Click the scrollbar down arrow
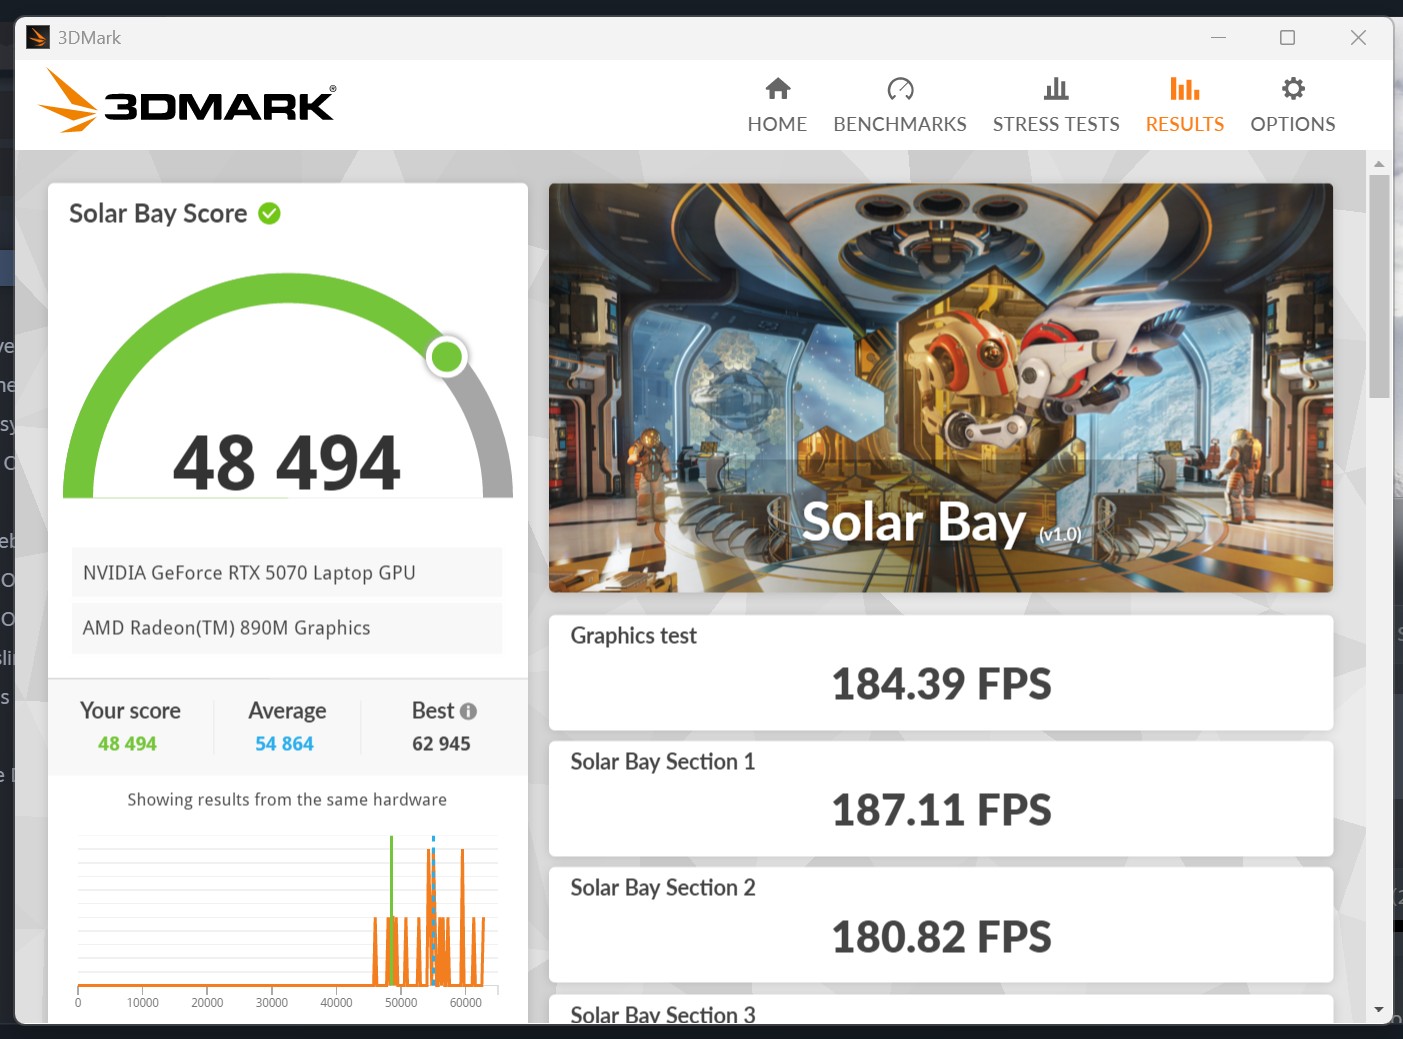This screenshot has height=1039, width=1403. coord(1379,1010)
